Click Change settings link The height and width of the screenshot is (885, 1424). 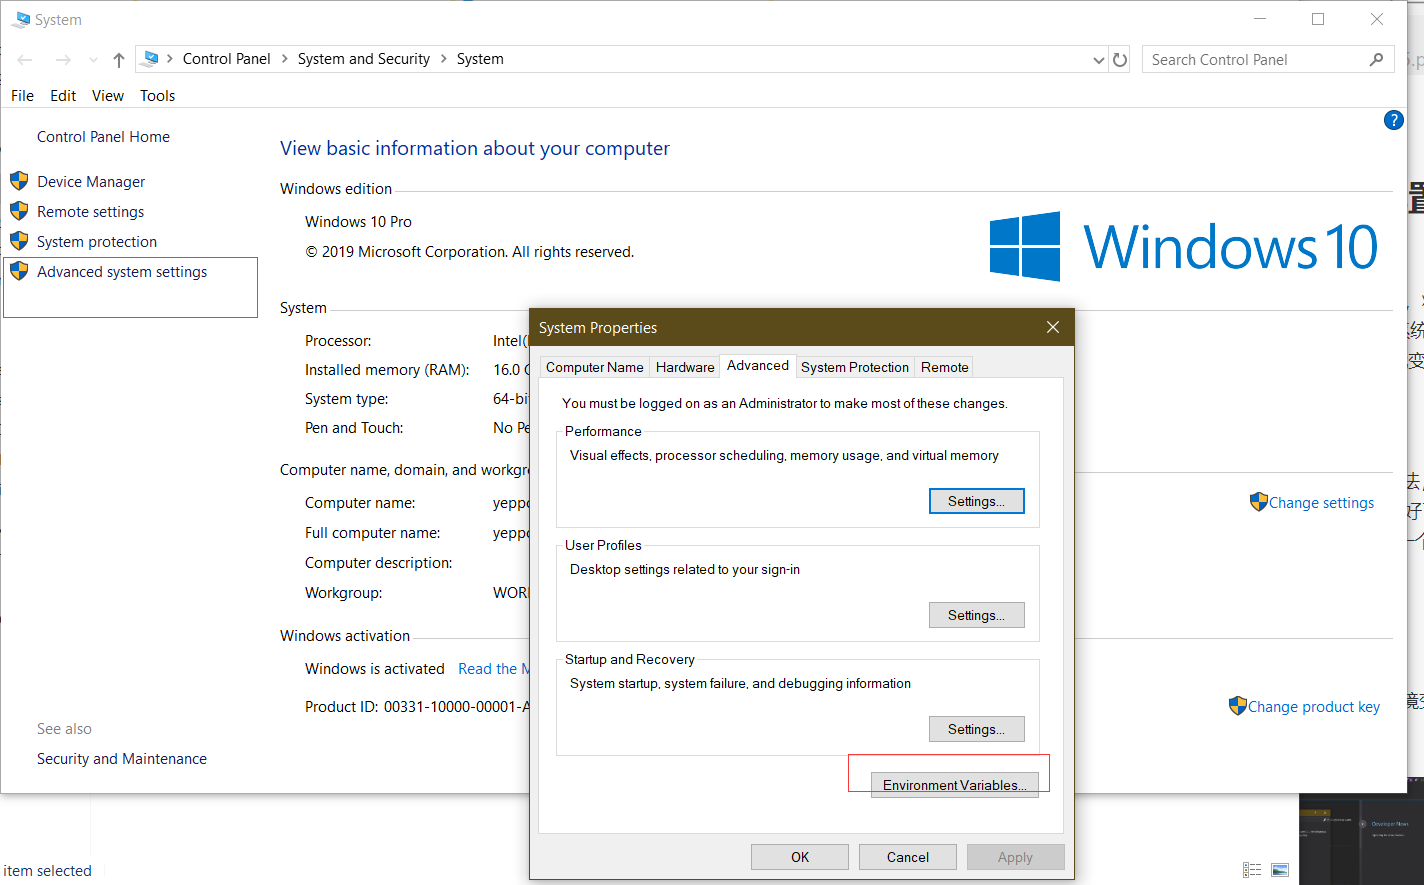(x=1321, y=503)
